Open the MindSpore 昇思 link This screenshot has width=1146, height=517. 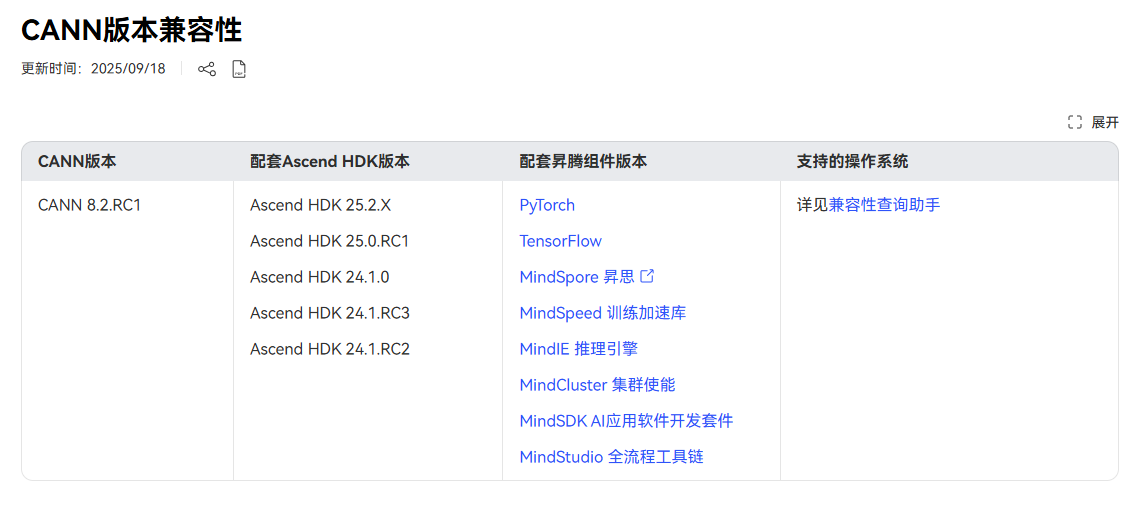tap(577, 277)
